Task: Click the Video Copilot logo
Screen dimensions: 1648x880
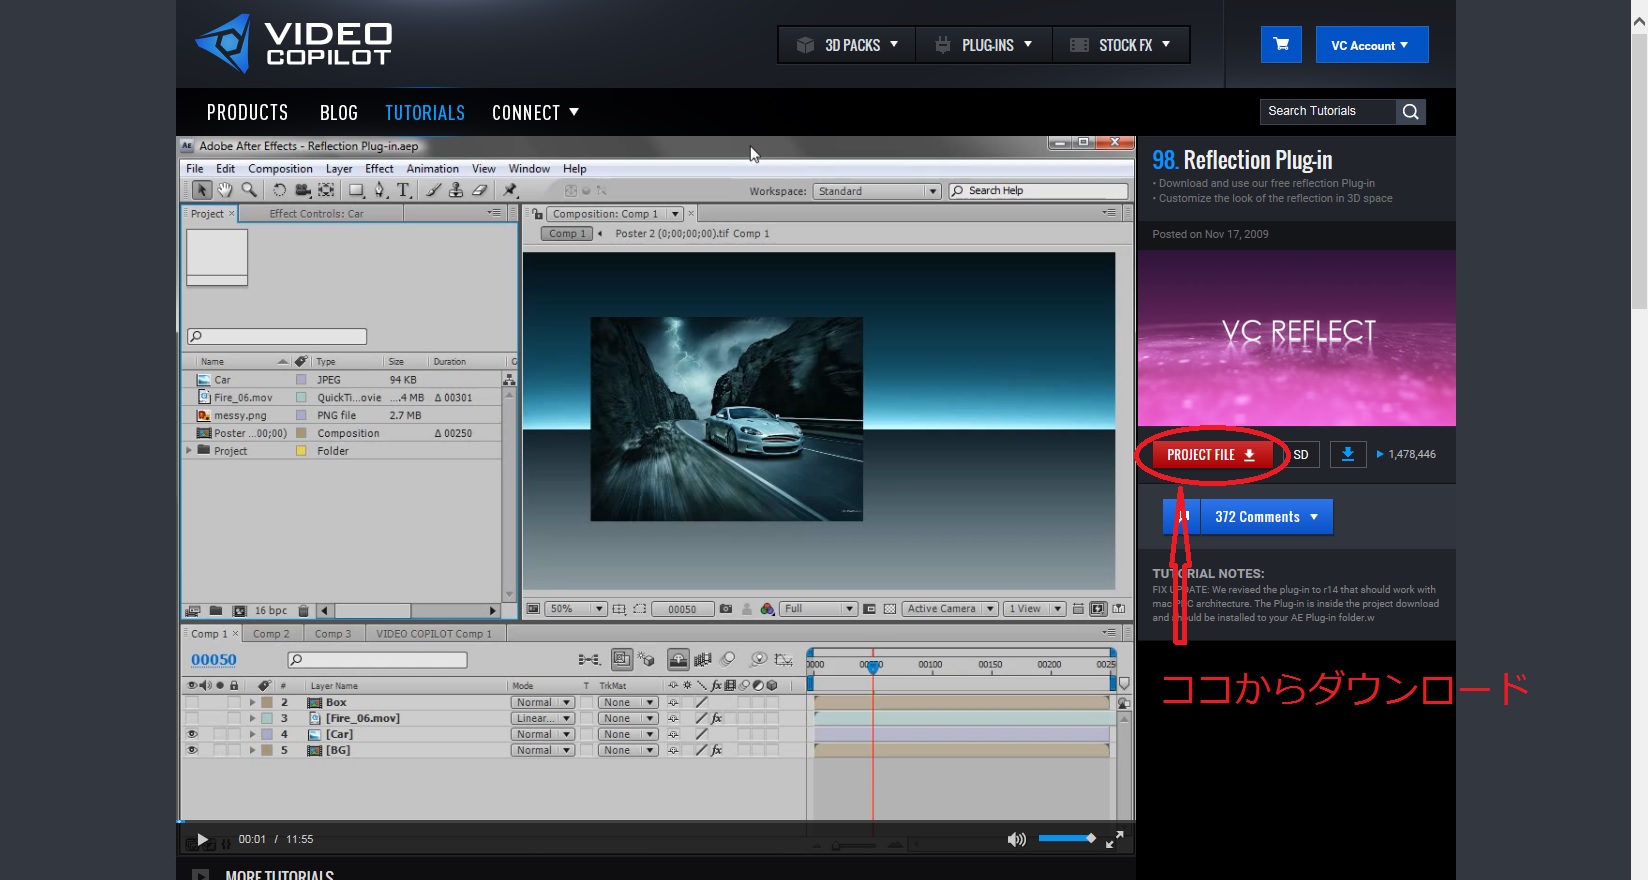Action: pyautogui.click(x=293, y=44)
